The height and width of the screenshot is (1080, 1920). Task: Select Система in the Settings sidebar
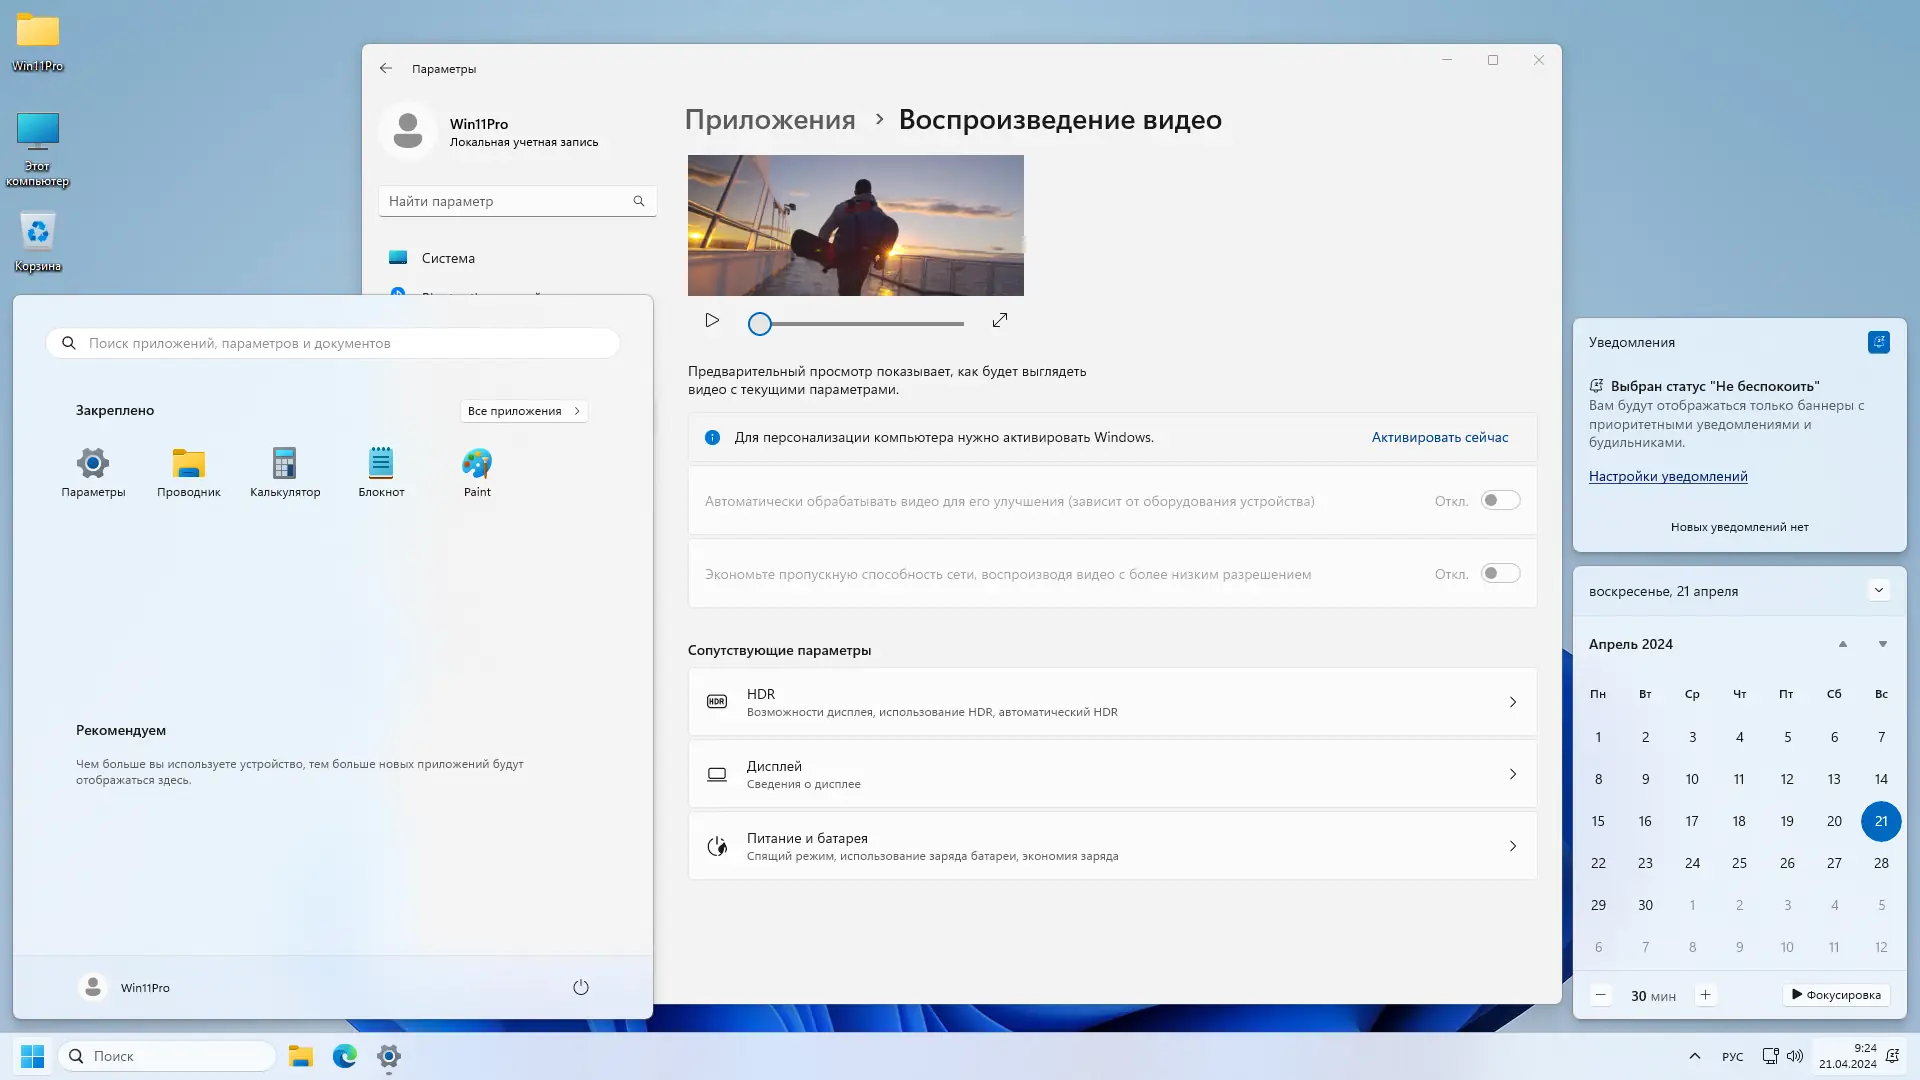pos(448,257)
